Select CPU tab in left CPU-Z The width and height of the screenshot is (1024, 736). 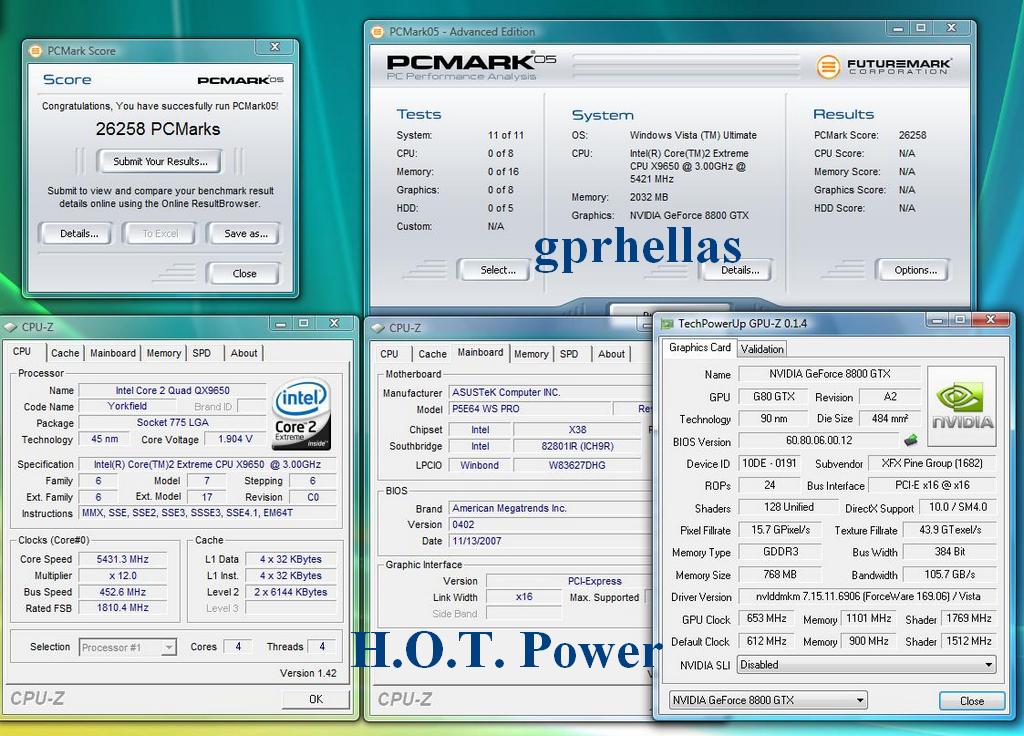pos(22,351)
